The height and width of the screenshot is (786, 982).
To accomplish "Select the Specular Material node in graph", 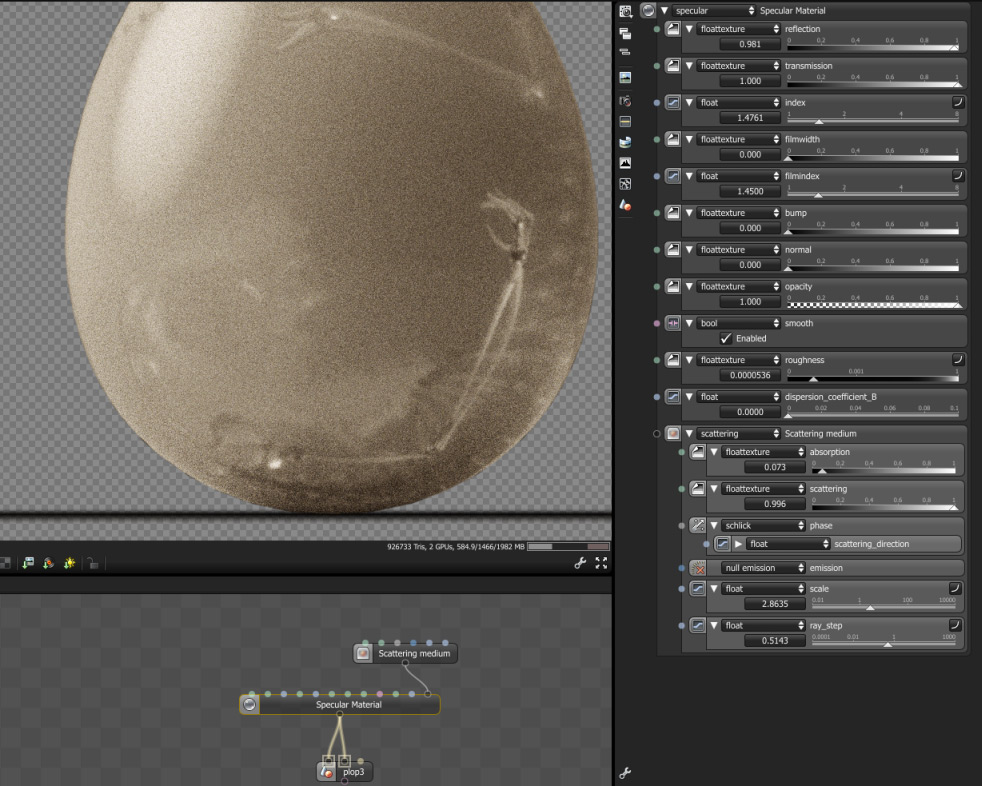I will (340, 705).
